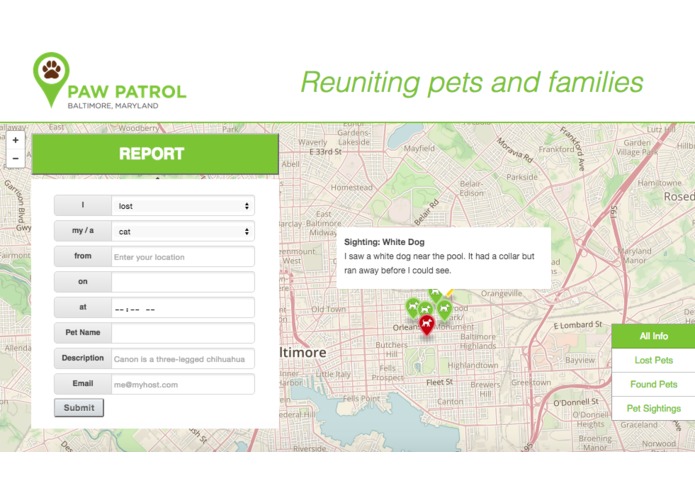Focus the 'Enter your location' field
Viewport: 695px width, 494px height.
pyautogui.click(x=183, y=257)
